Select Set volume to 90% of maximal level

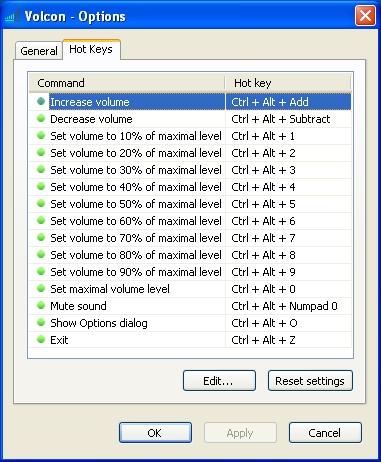pyautogui.click(x=136, y=272)
